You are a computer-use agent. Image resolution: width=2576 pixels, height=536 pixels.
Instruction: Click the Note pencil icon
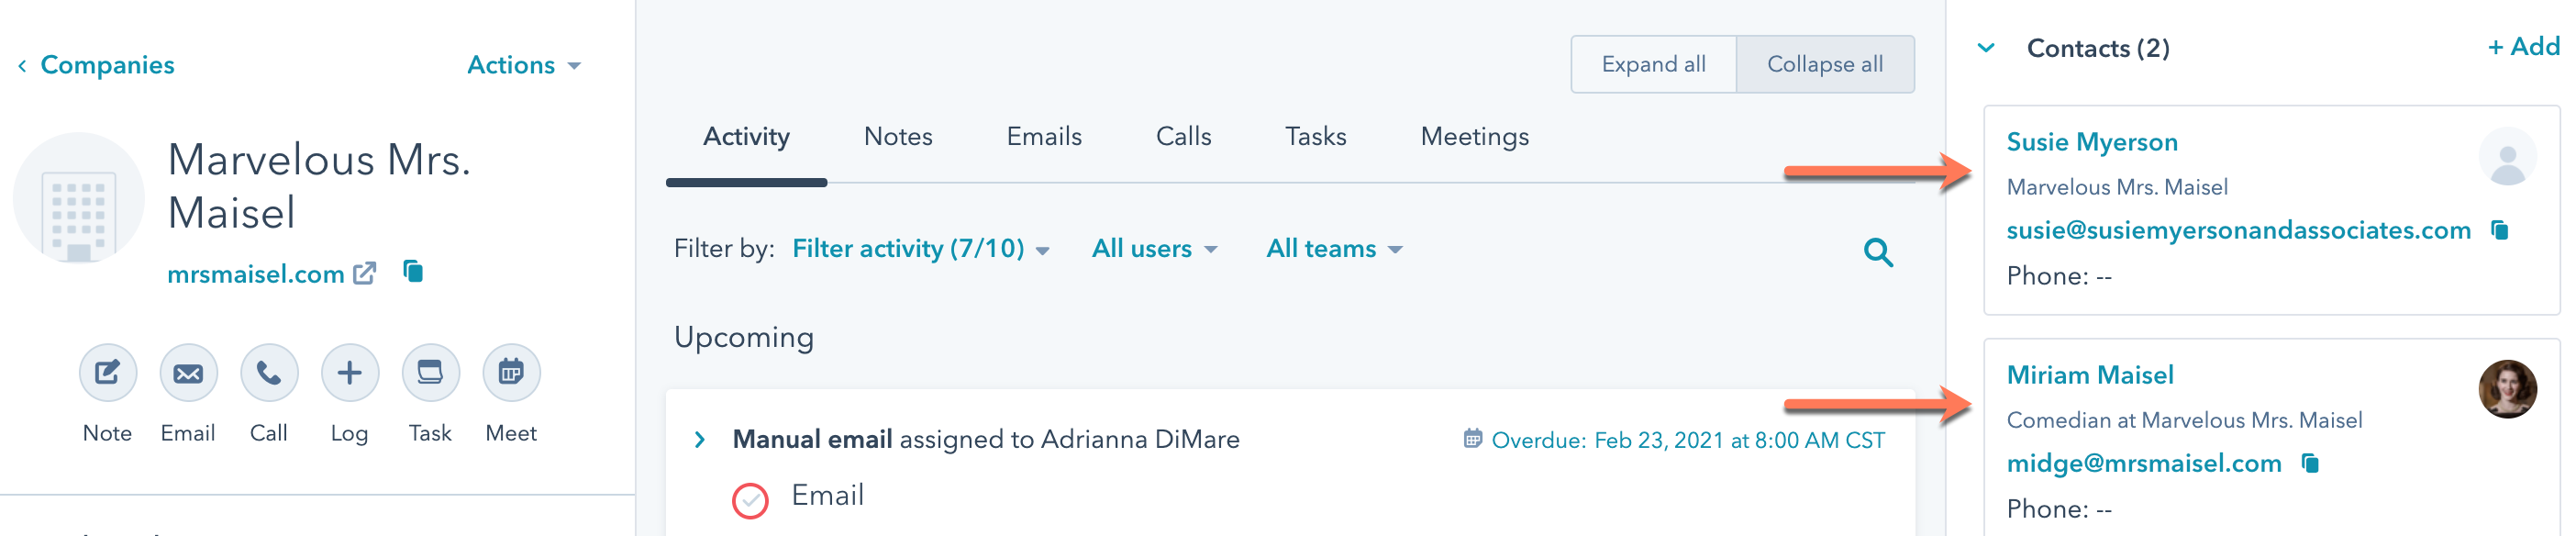pos(107,373)
